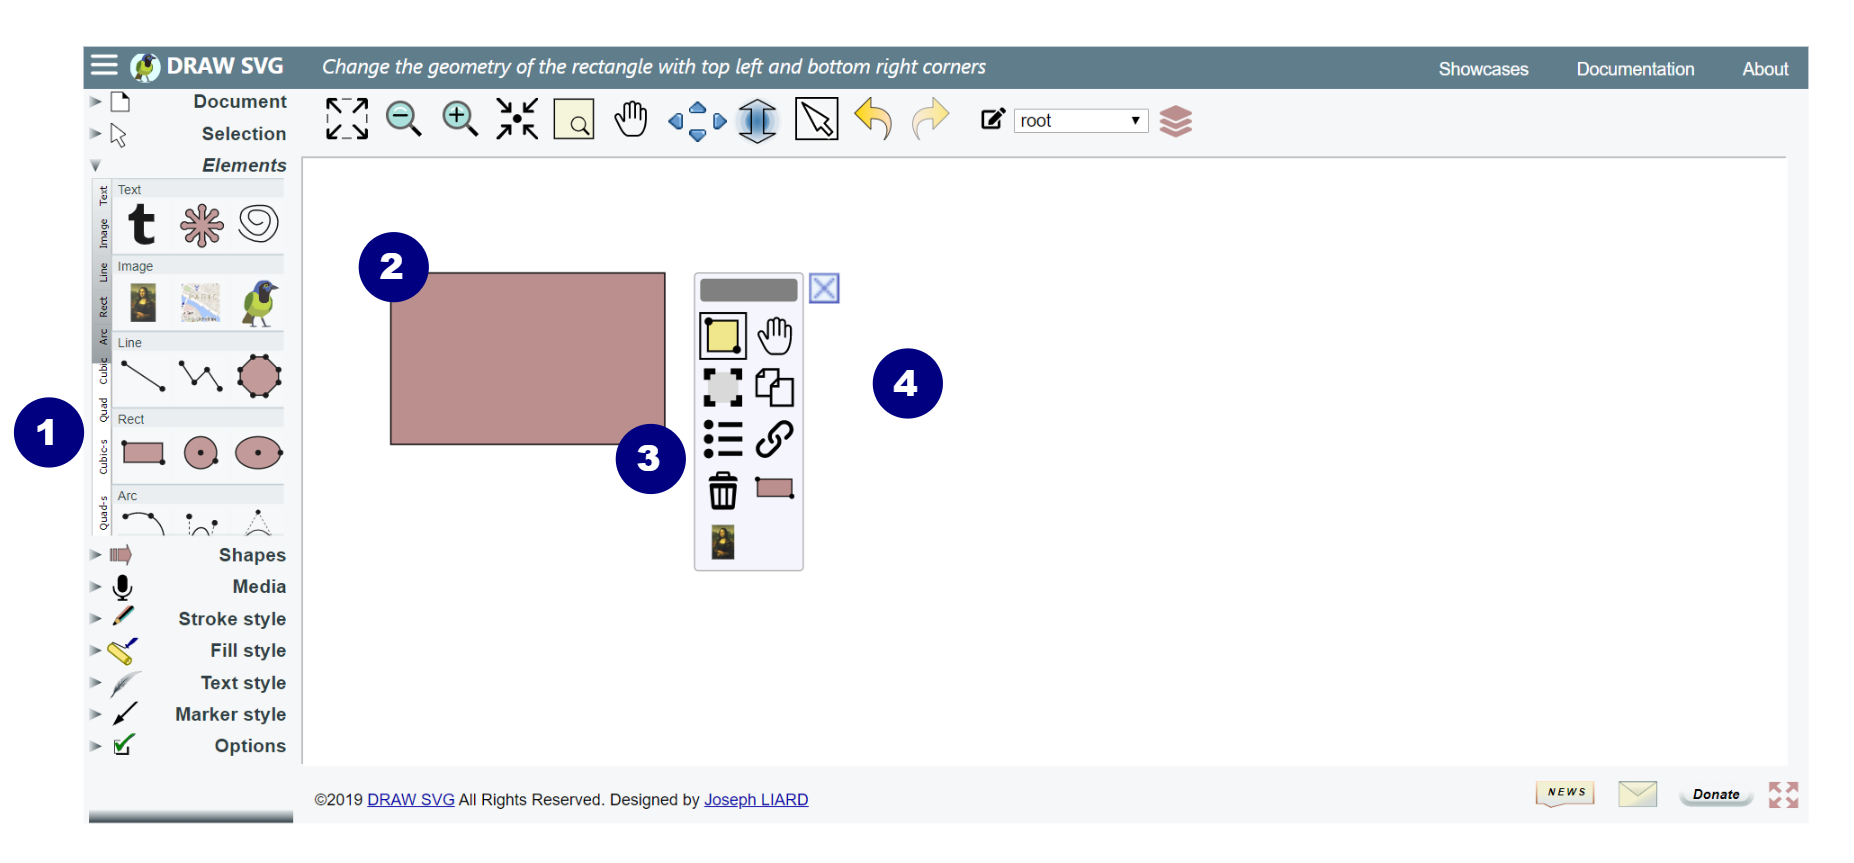Toggle fullscreen with red arrows icon
1854x863 pixels.
(1783, 795)
